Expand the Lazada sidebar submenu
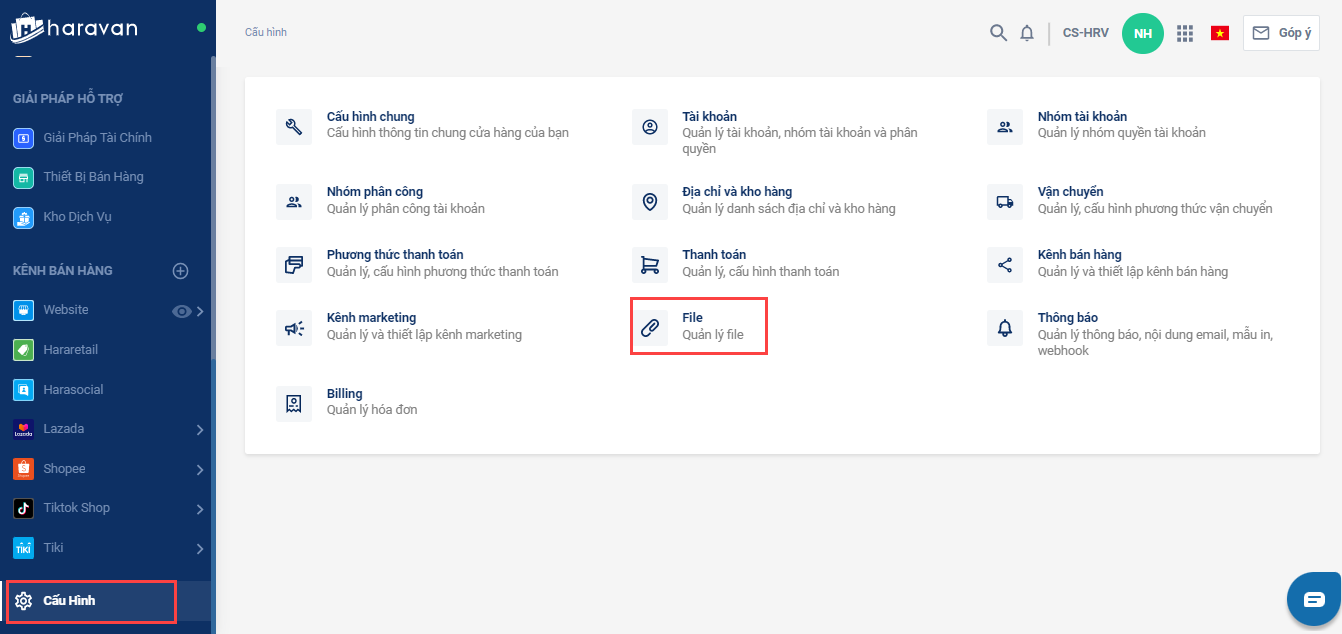This screenshot has height=634, width=1342. pos(200,430)
